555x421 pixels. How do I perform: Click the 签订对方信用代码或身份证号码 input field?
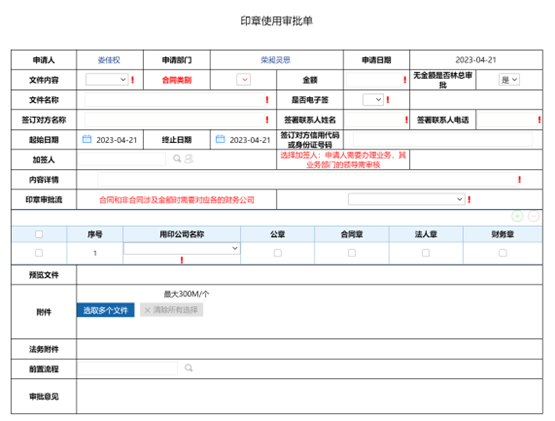pyautogui.click(x=442, y=140)
